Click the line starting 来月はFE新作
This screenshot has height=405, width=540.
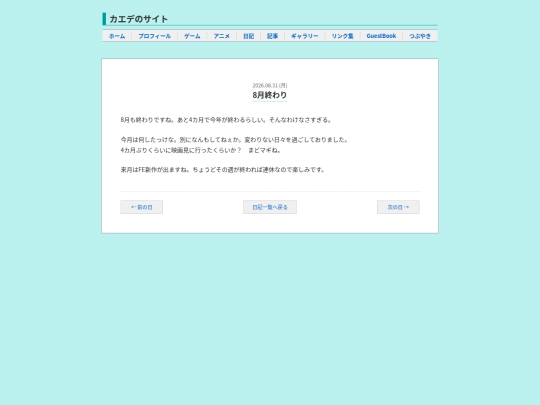click(223, 169)
